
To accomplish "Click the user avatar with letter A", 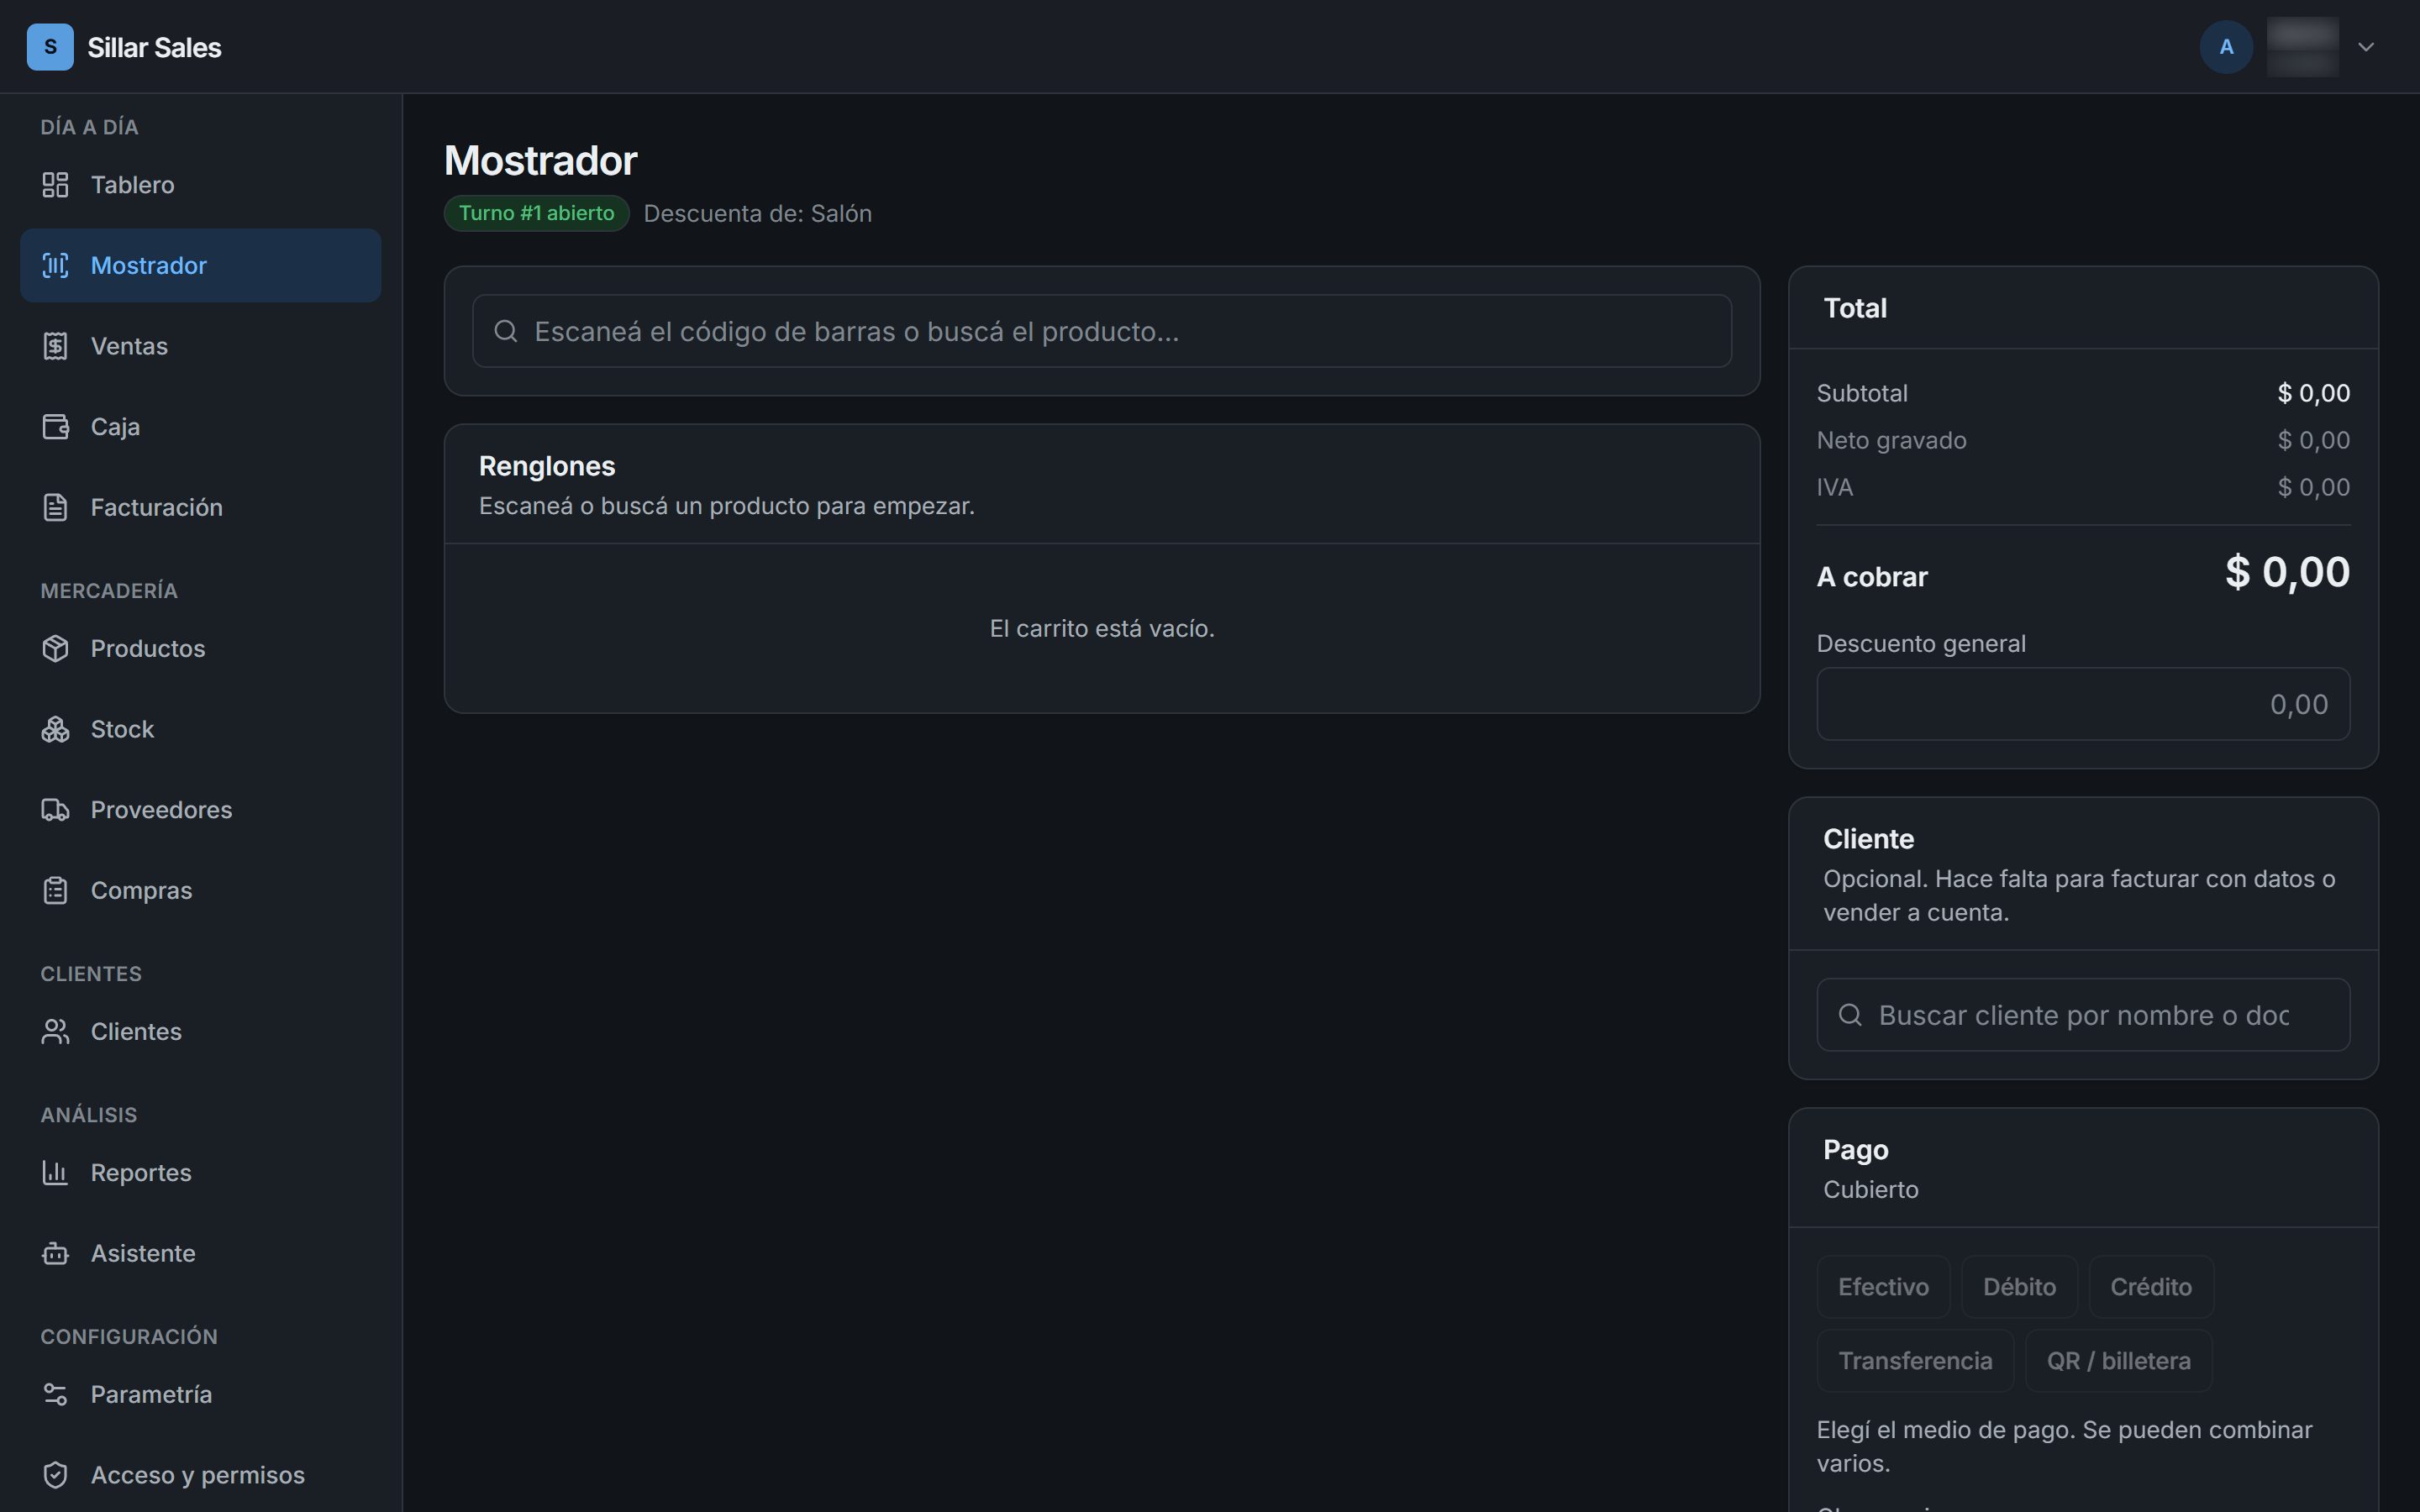I will 2226,47.
